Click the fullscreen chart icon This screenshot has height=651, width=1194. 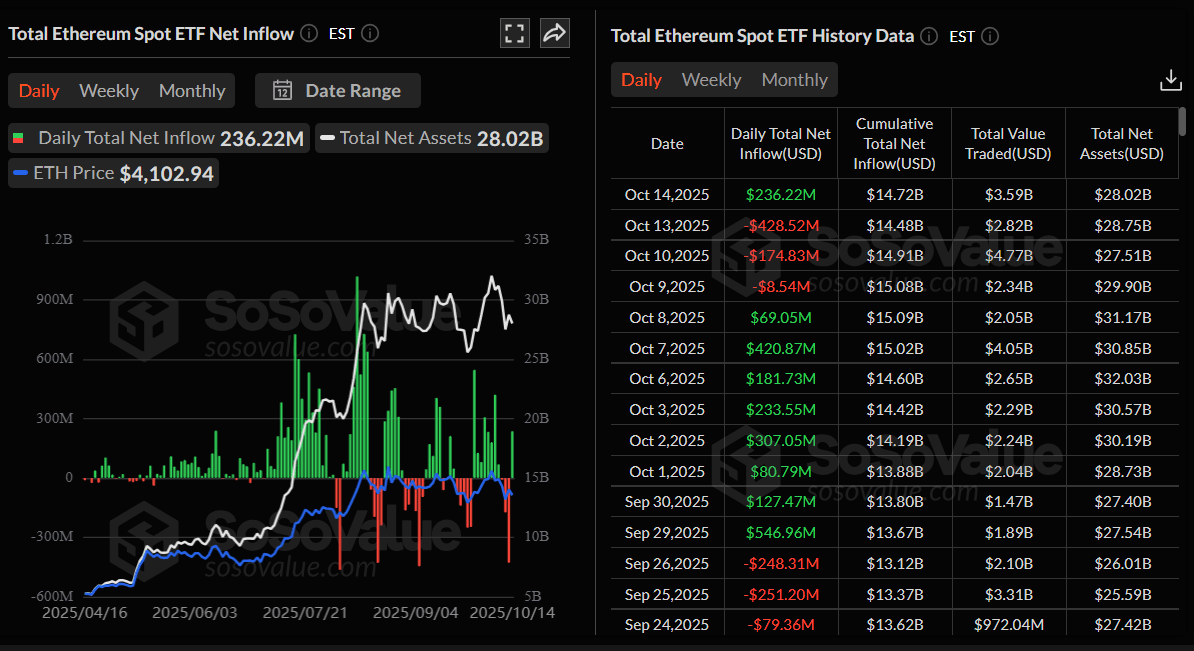pos(515,33)
